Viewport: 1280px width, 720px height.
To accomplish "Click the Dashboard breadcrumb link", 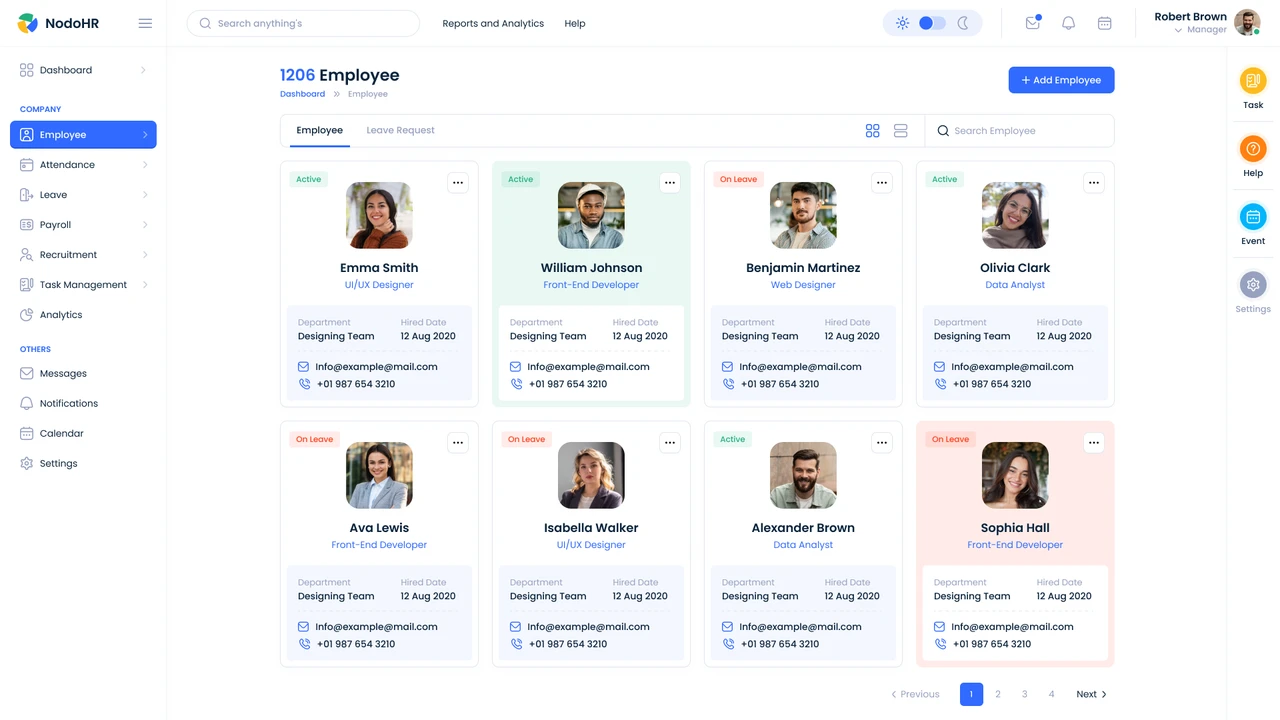I will pos(302,94).
